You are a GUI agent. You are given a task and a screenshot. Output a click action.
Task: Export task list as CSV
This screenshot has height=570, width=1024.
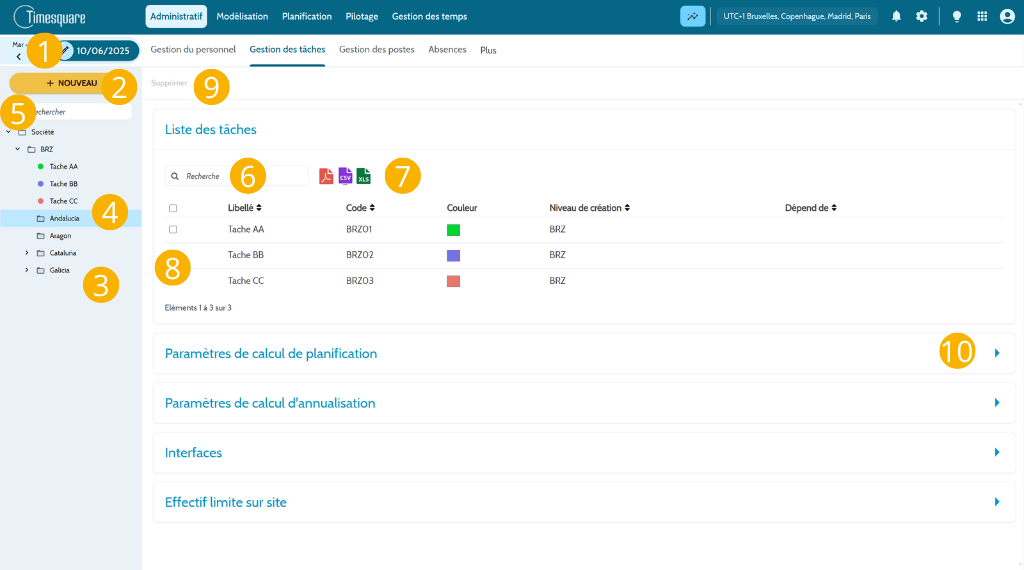pos(345,176)
